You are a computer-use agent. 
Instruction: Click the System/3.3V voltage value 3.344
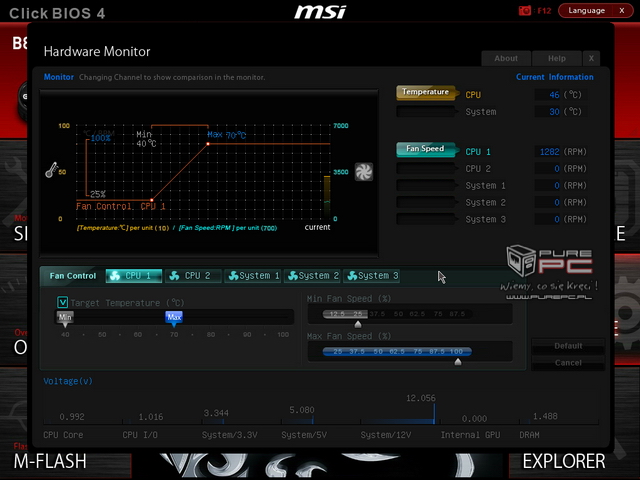point(216,413)
